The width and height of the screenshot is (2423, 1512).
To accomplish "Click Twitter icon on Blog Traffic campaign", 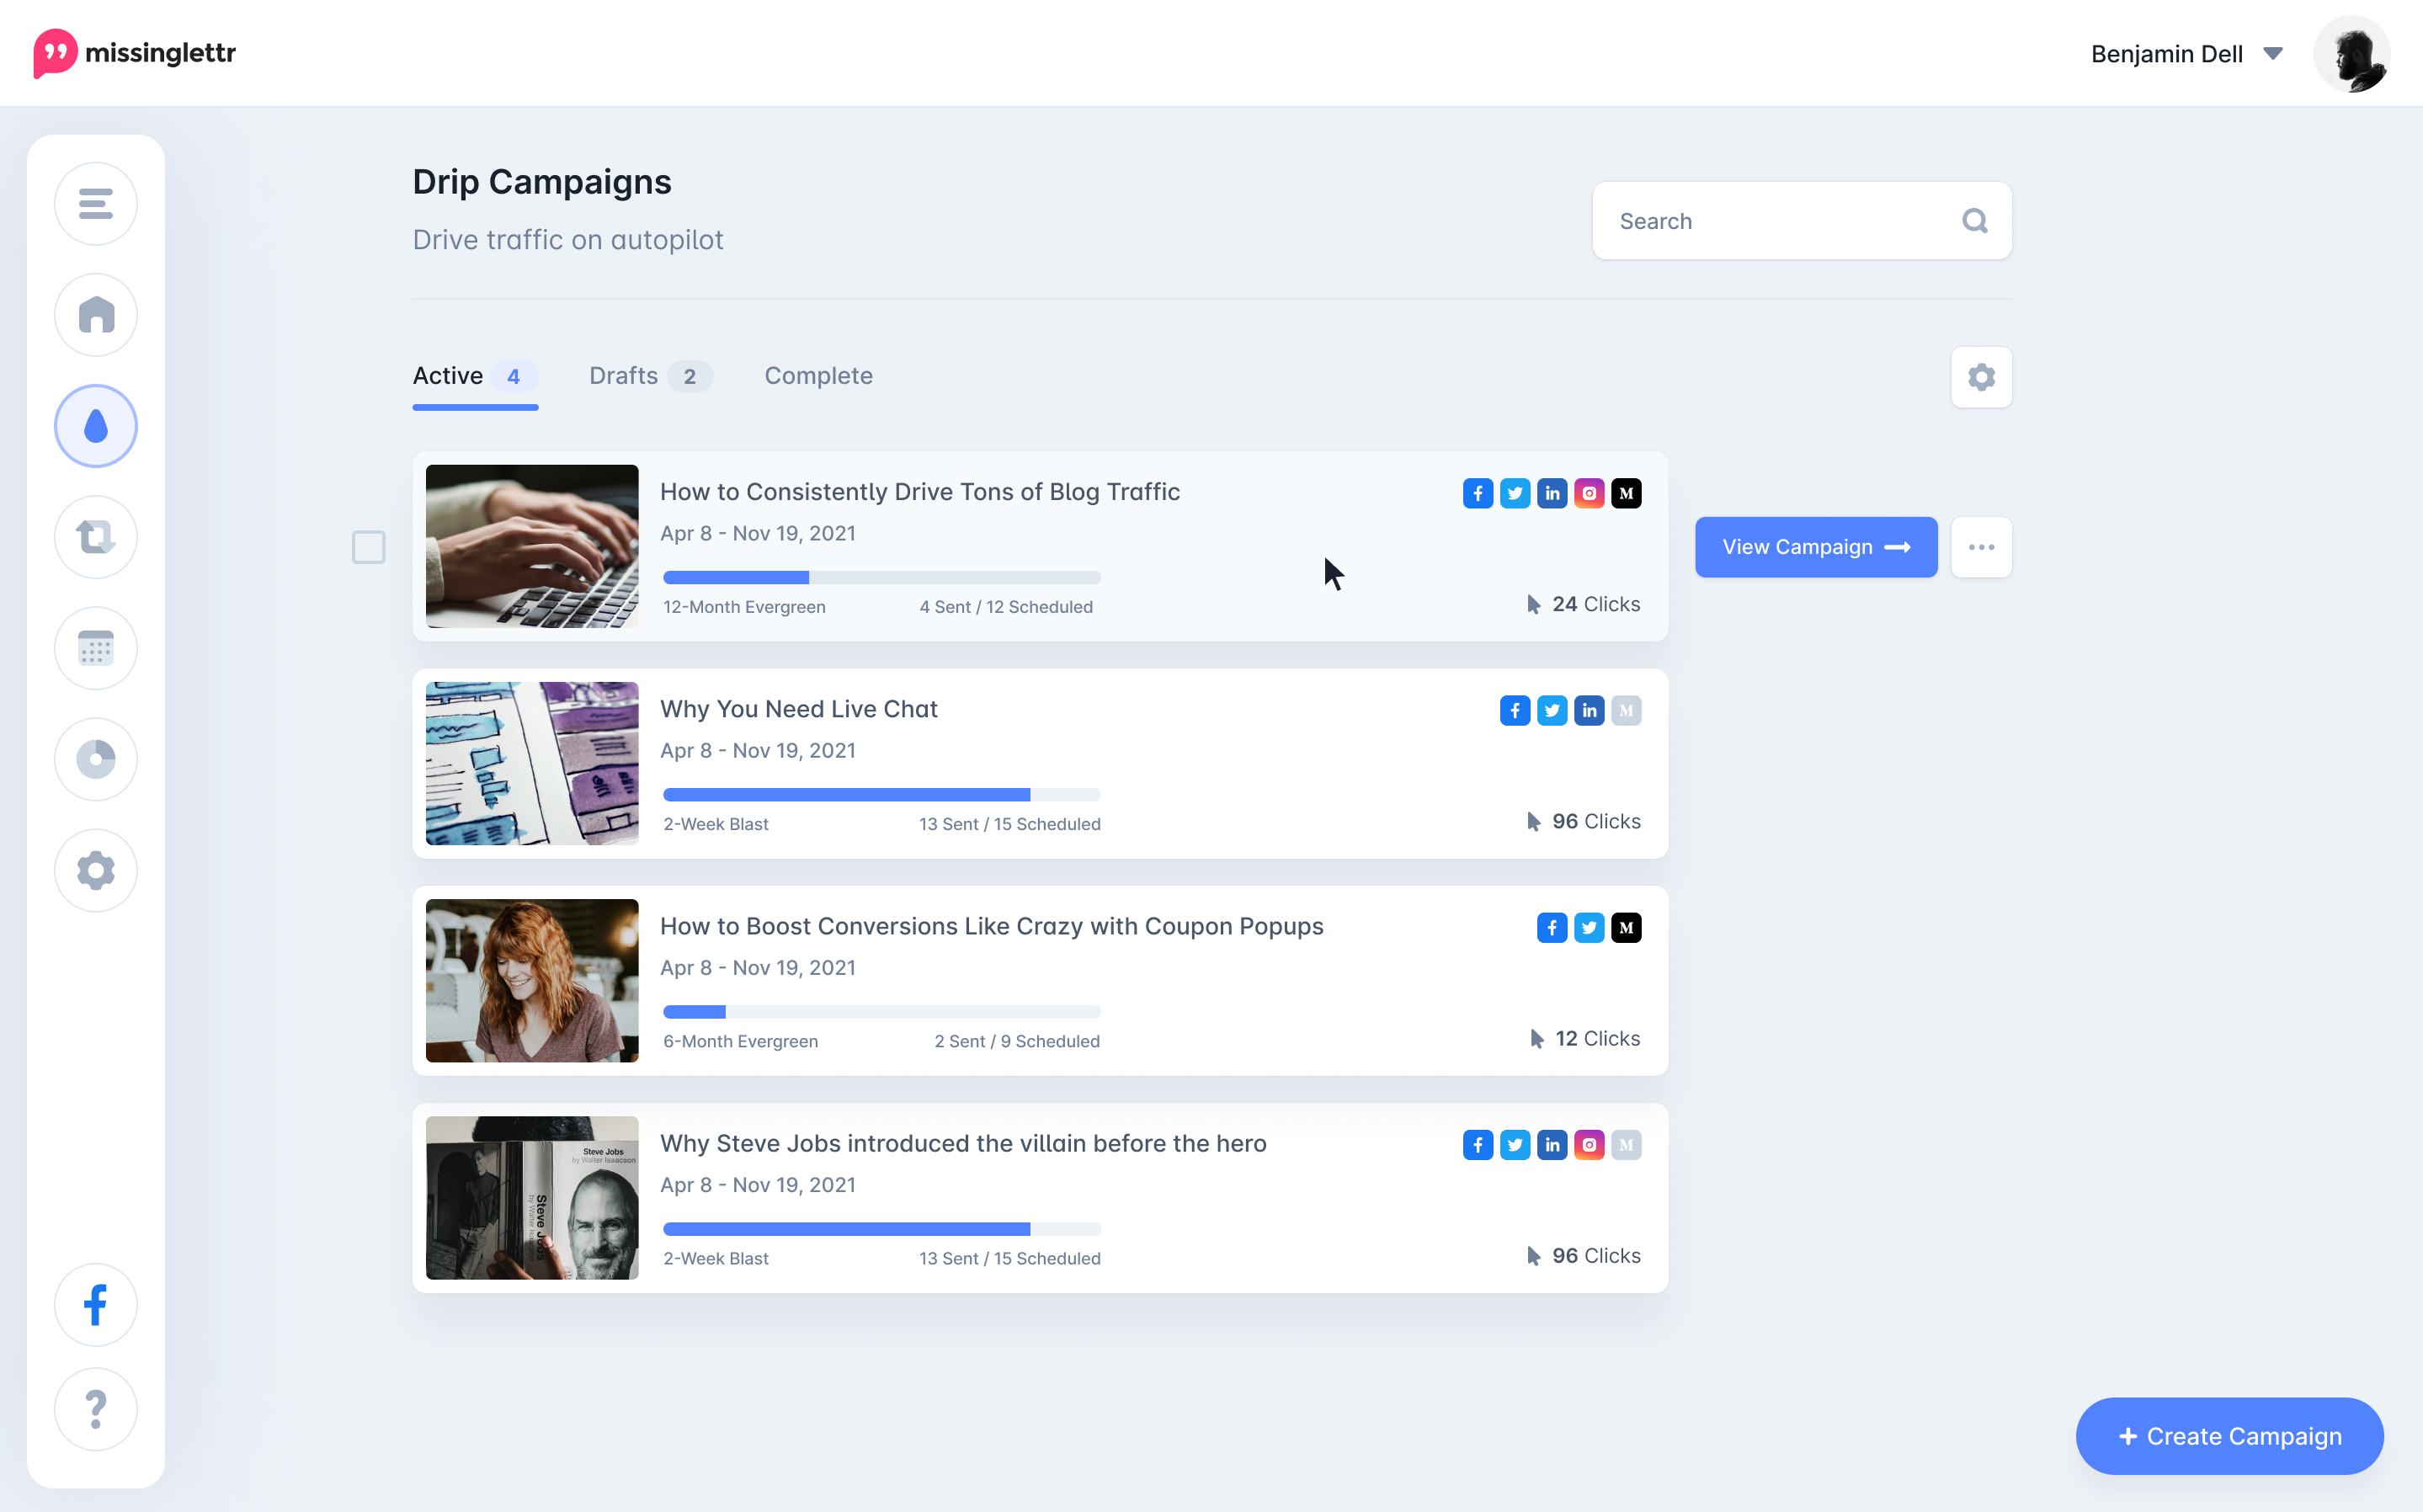I will [x=1515, y=493].
